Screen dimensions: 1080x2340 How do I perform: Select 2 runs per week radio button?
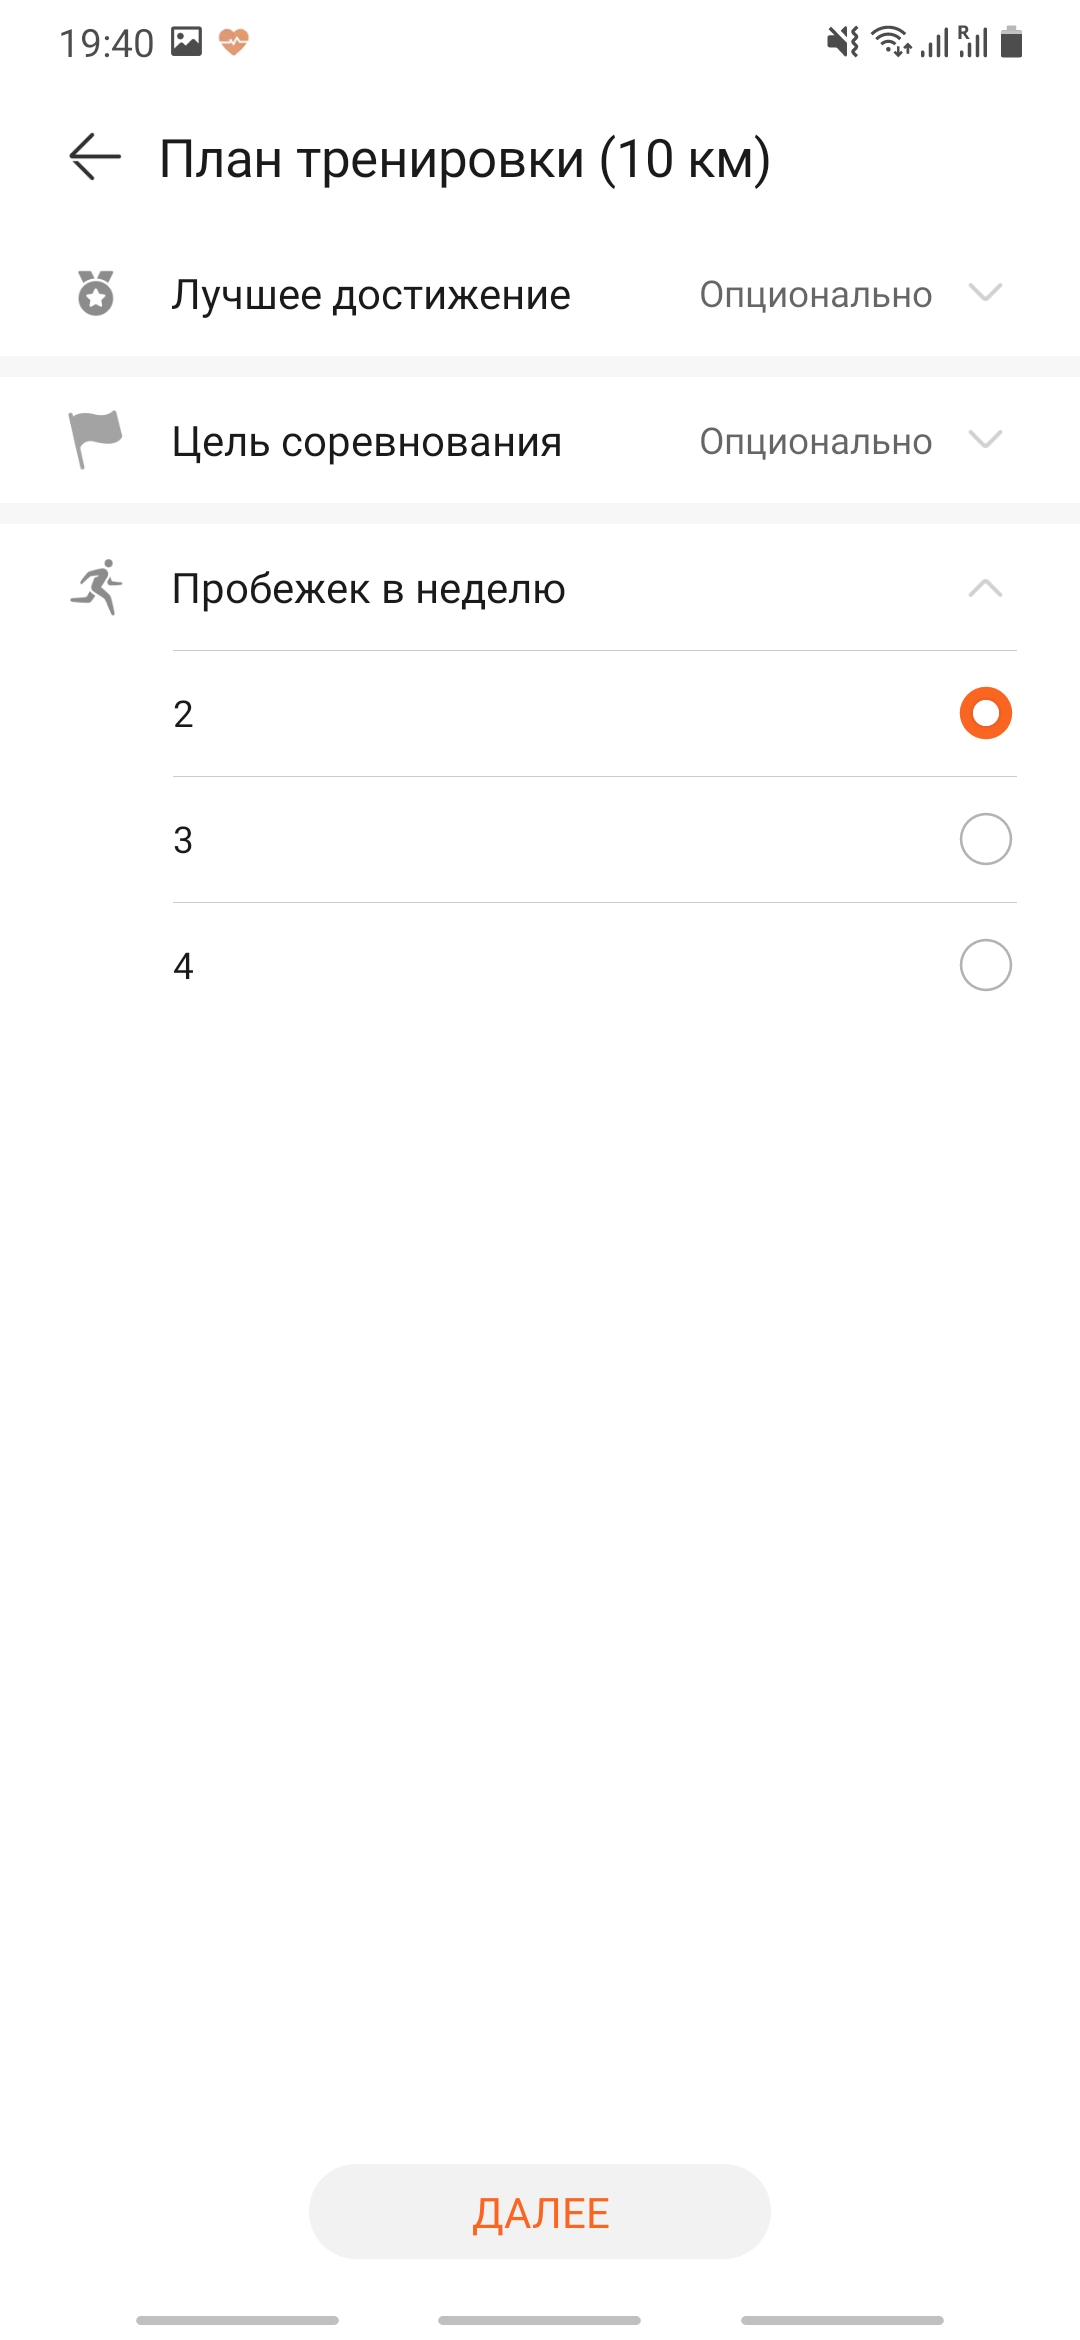tap(985, 713)
